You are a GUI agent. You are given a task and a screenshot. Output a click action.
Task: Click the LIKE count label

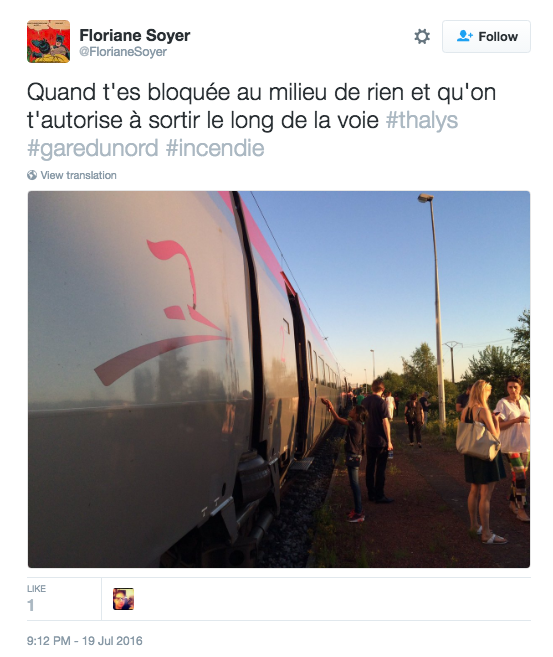coord(36,589)
